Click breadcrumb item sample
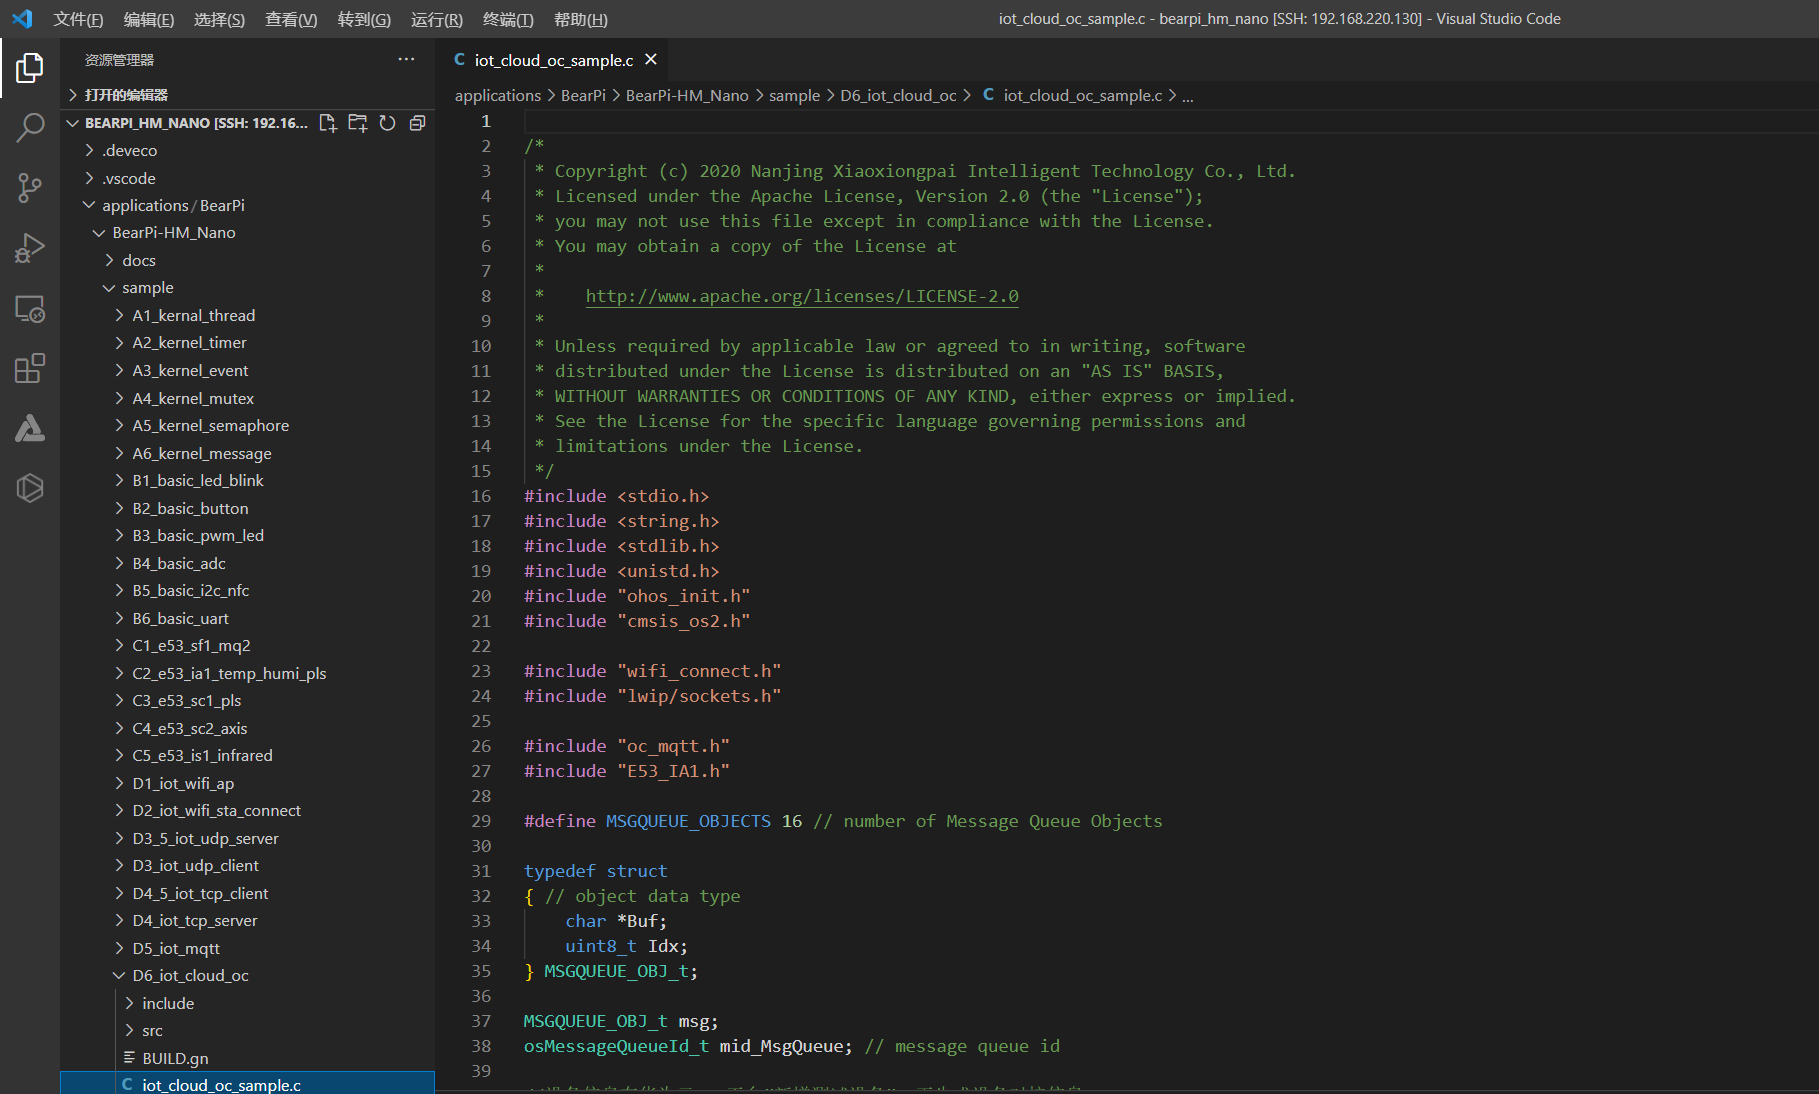 (x=794, y=95)
